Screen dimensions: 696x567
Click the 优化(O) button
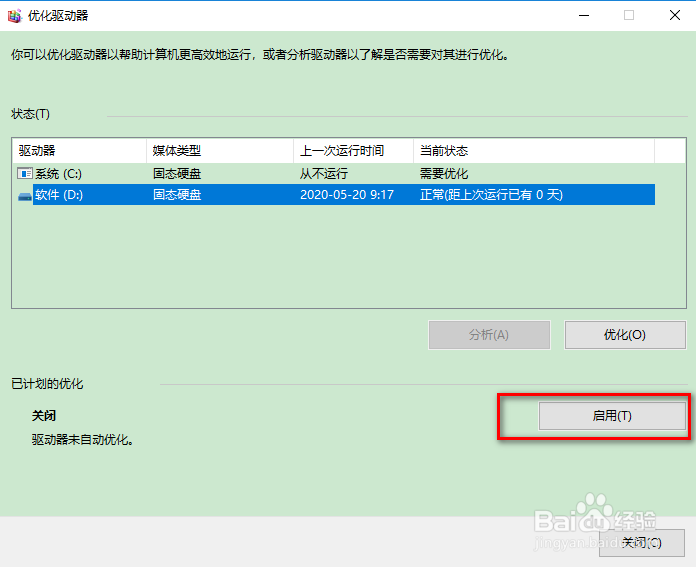pos(625,335)
